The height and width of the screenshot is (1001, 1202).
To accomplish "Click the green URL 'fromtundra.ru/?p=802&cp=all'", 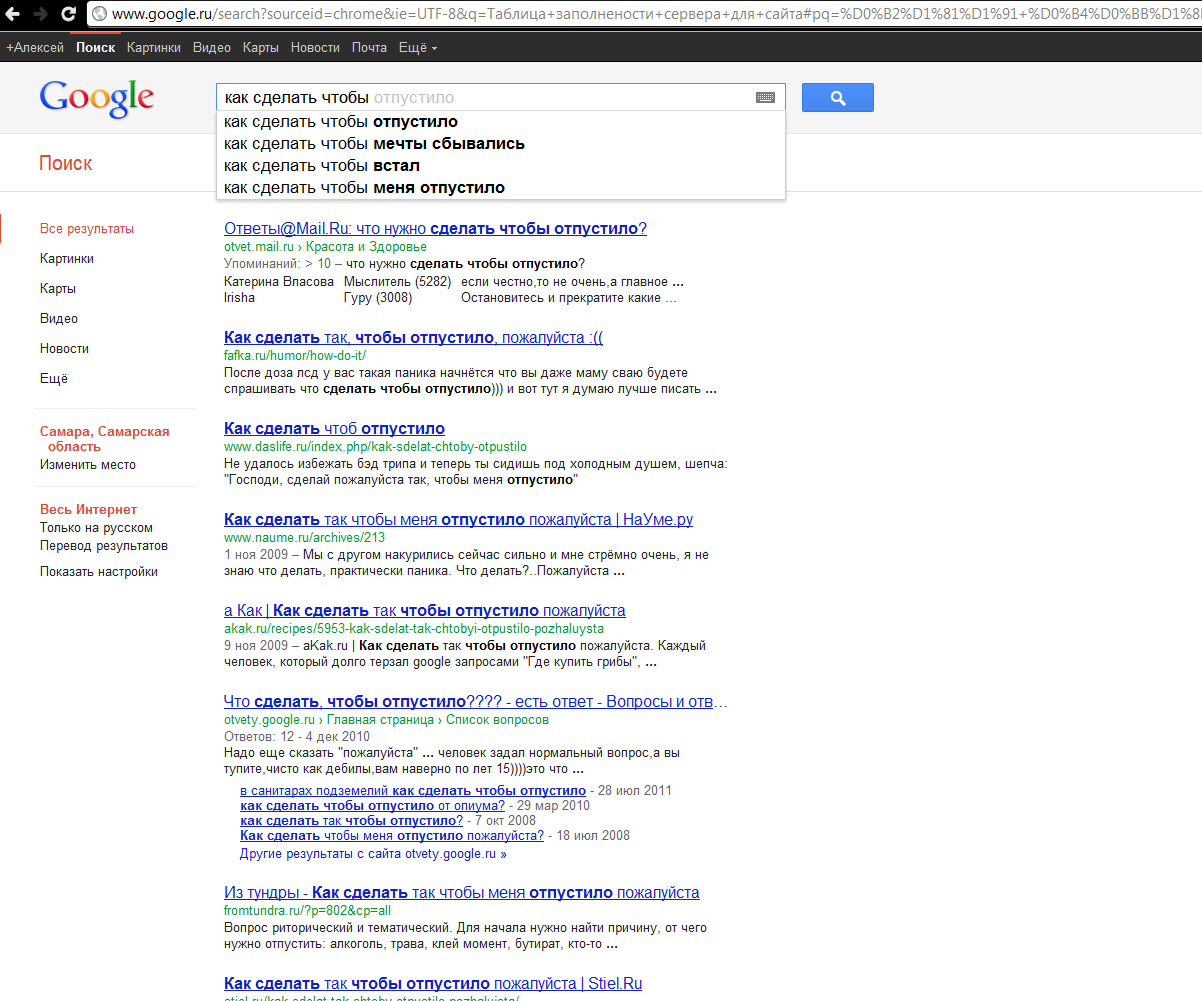I will [x=307, y=911].
